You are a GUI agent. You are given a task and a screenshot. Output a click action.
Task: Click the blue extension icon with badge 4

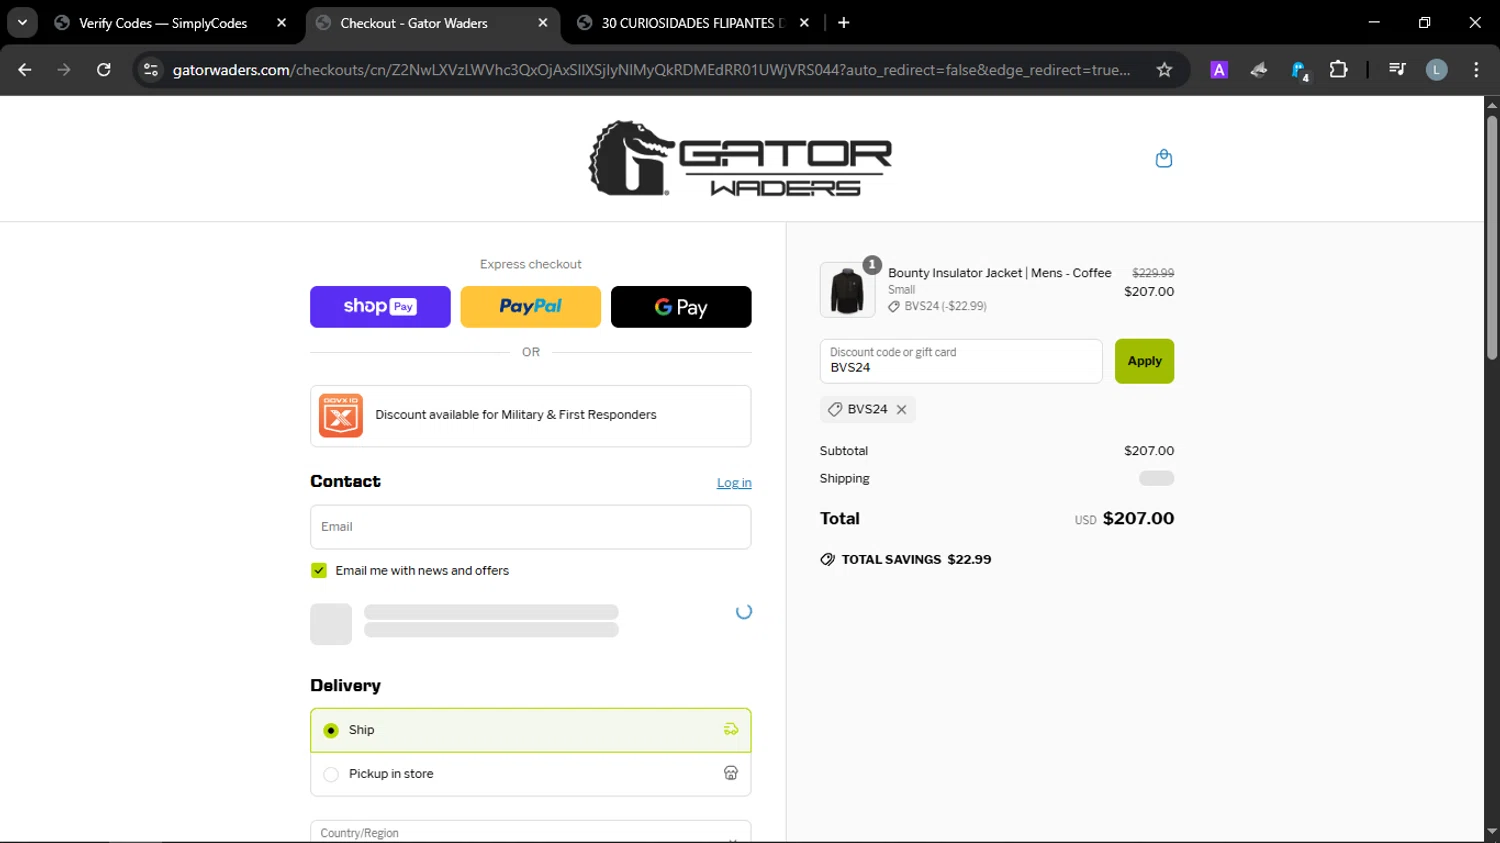[1299, 70]
